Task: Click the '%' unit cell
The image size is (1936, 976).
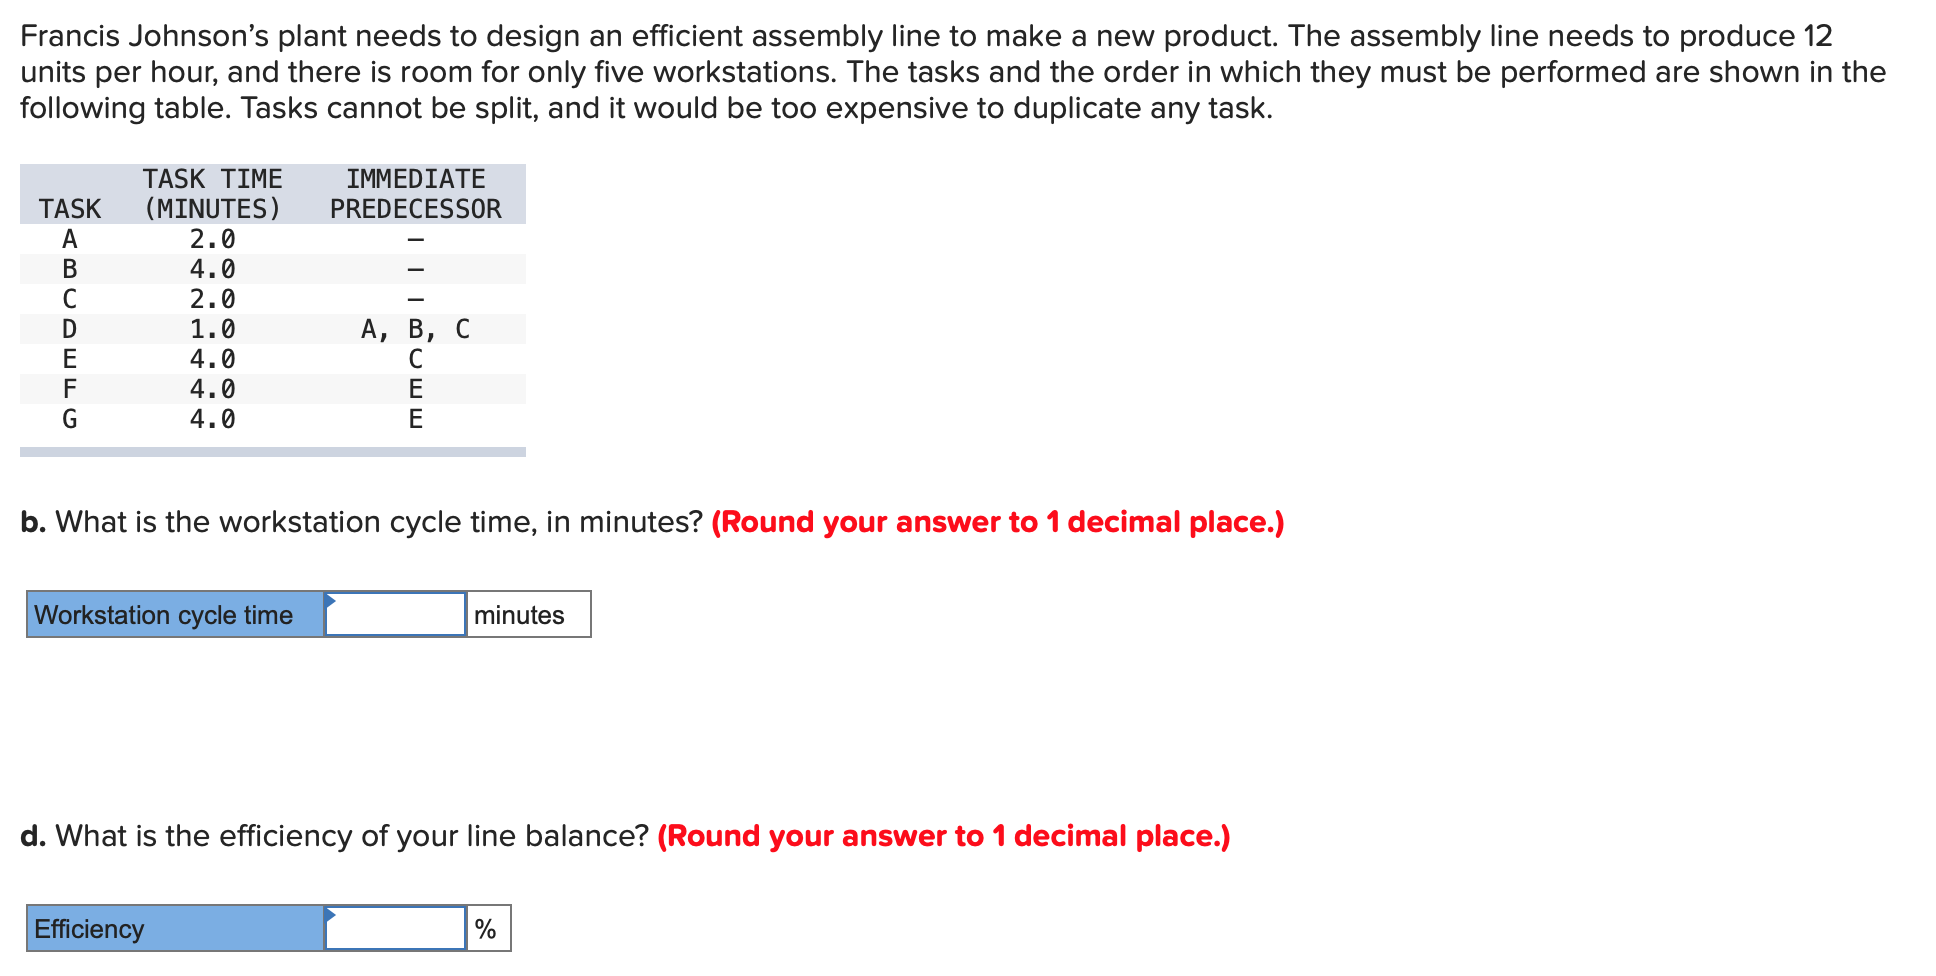Action: tap(487, 928)
